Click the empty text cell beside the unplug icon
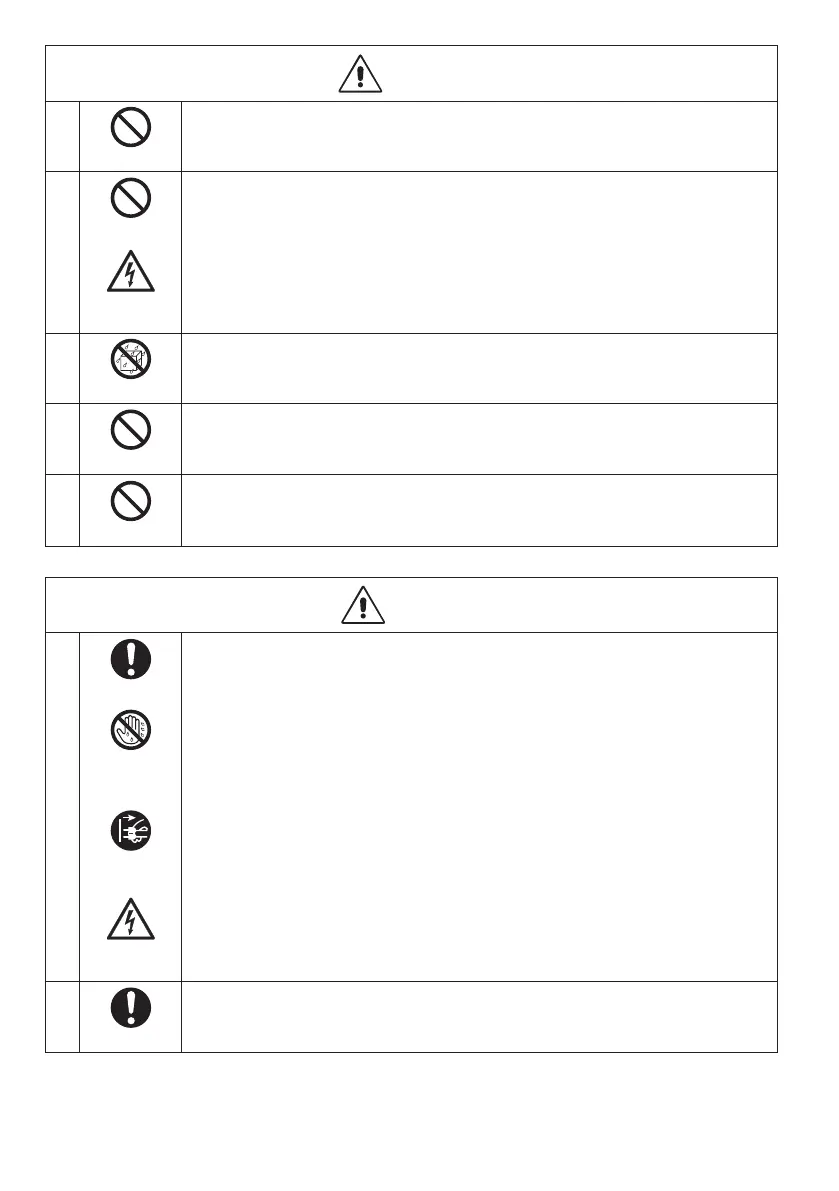The image size is (839, 1191). pos(479,807)
